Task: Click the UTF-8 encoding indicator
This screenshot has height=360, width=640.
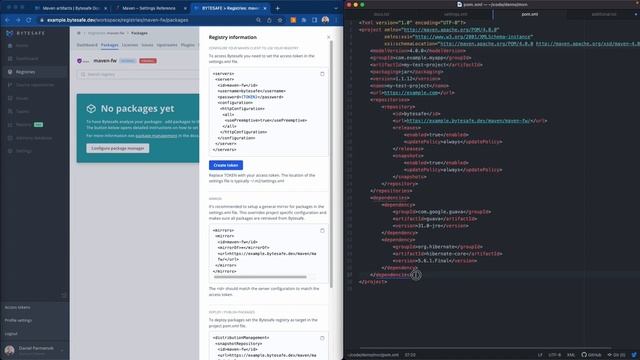Action: click(x=554, y=355)
